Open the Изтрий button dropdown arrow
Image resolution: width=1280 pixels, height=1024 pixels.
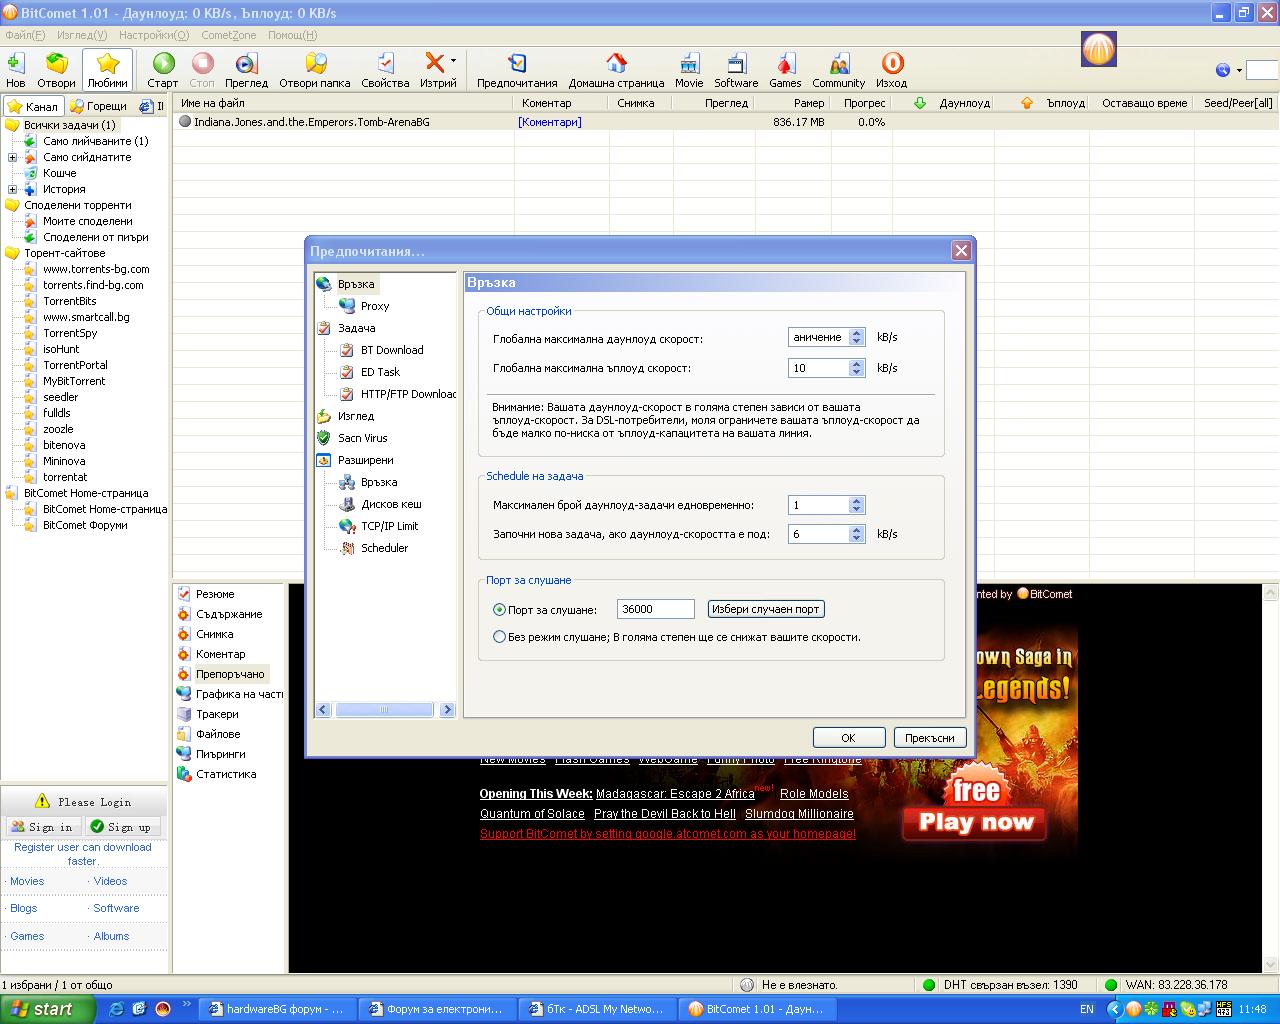[453, 62]
